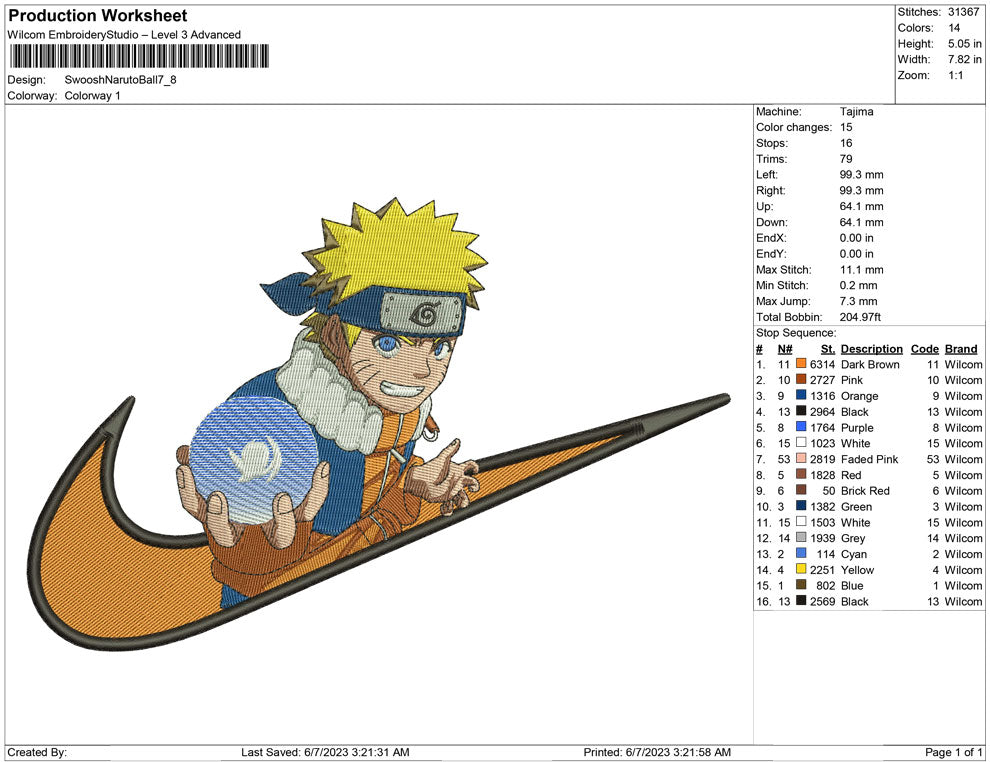Select the design name SwooshNarutoBall7_8

(x=121, y=80)
